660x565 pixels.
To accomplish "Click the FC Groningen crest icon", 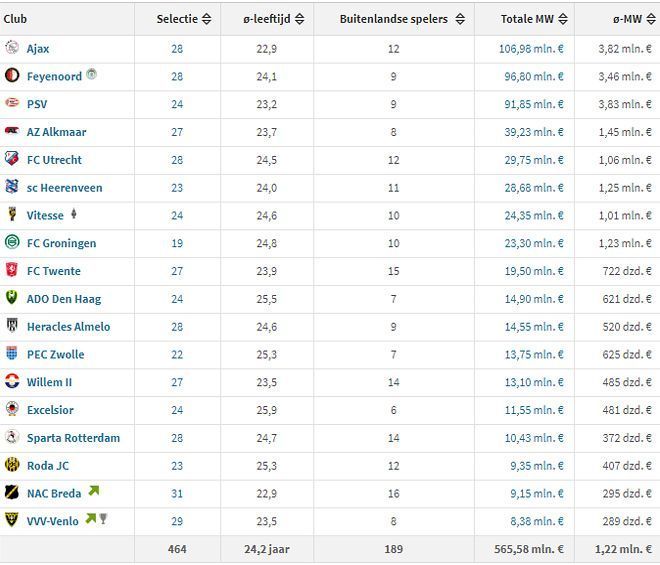I will pos(12,242).
